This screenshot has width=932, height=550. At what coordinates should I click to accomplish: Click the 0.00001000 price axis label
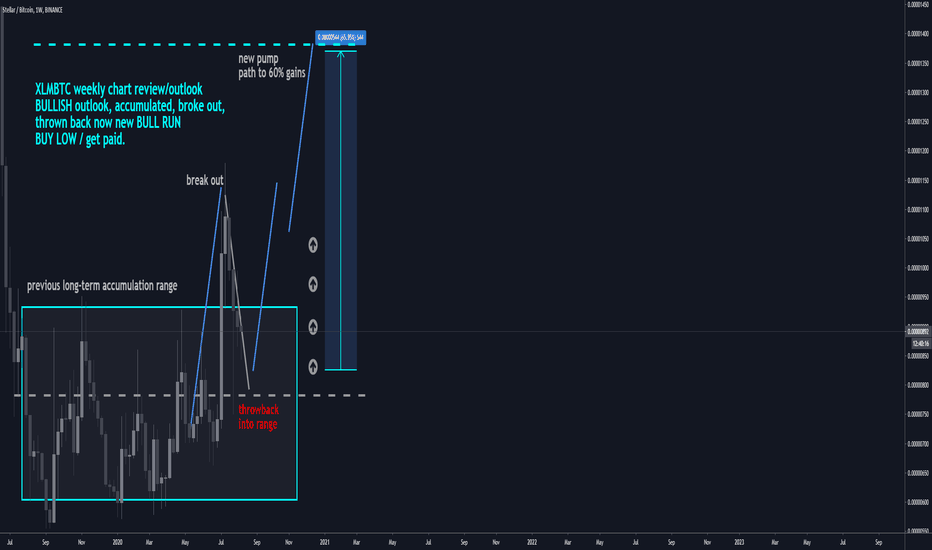coord(918,268)
